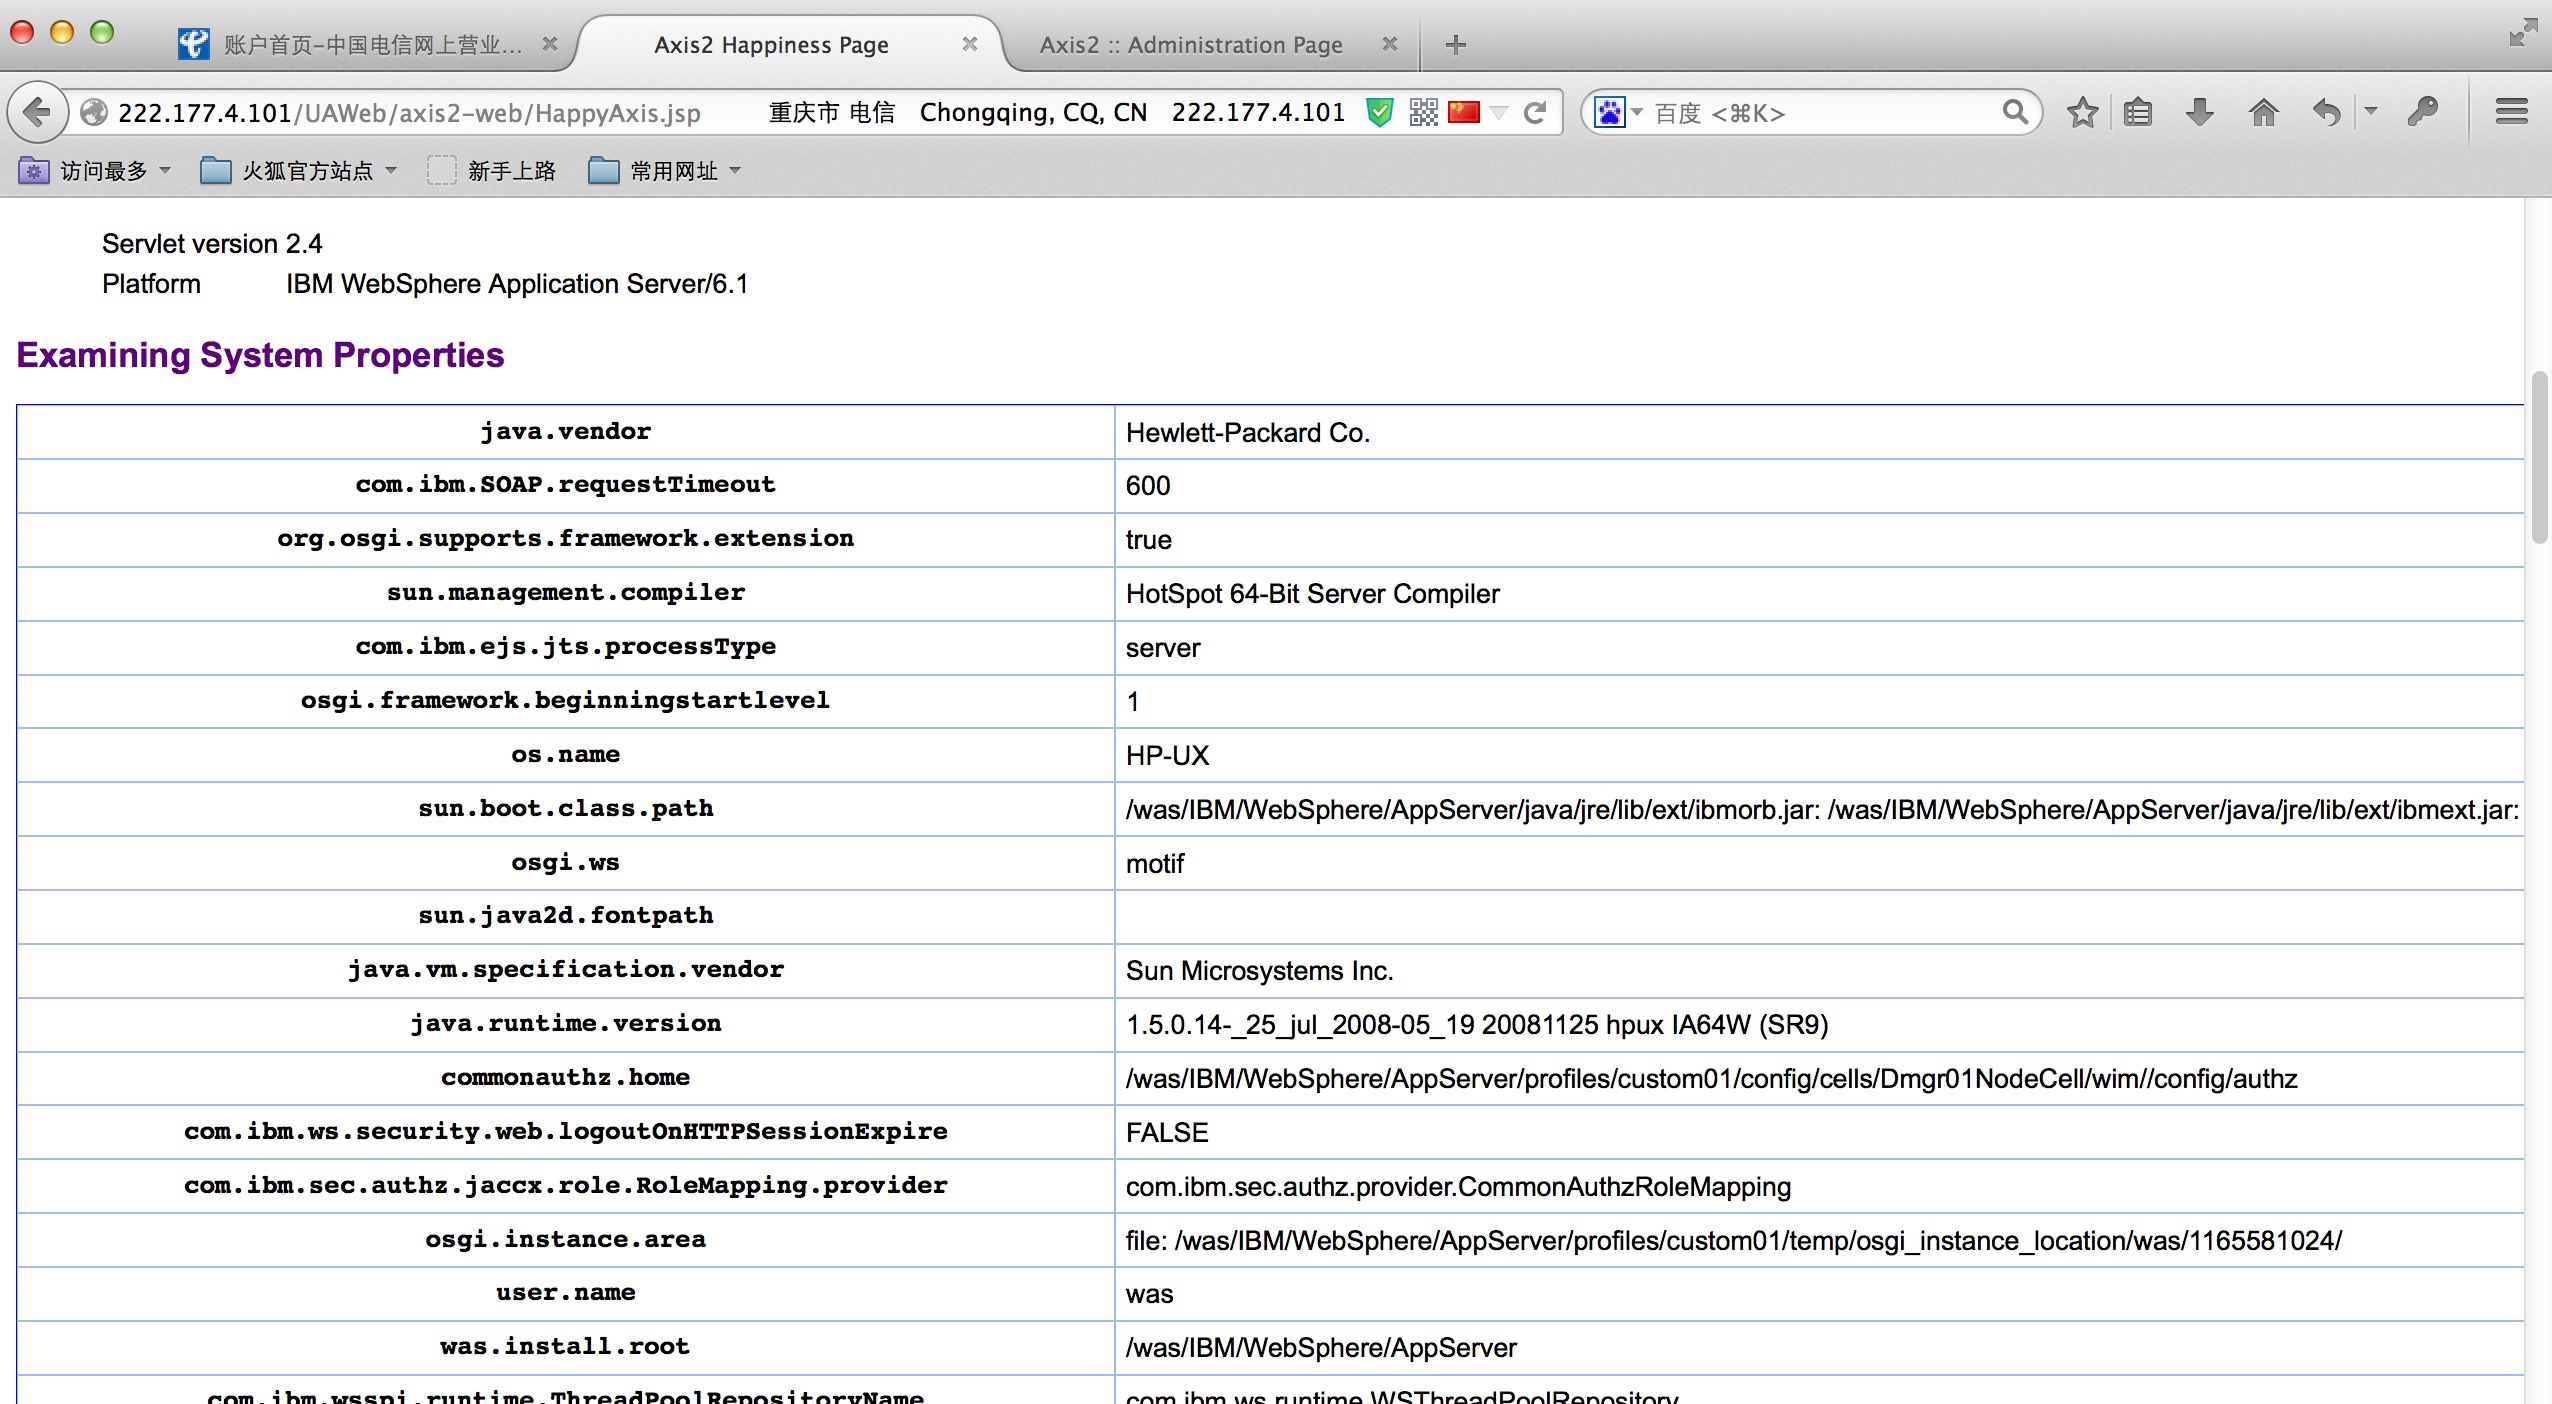
Task: Select the Axis2 Happiness Page tab
Action: click(771, 45)
